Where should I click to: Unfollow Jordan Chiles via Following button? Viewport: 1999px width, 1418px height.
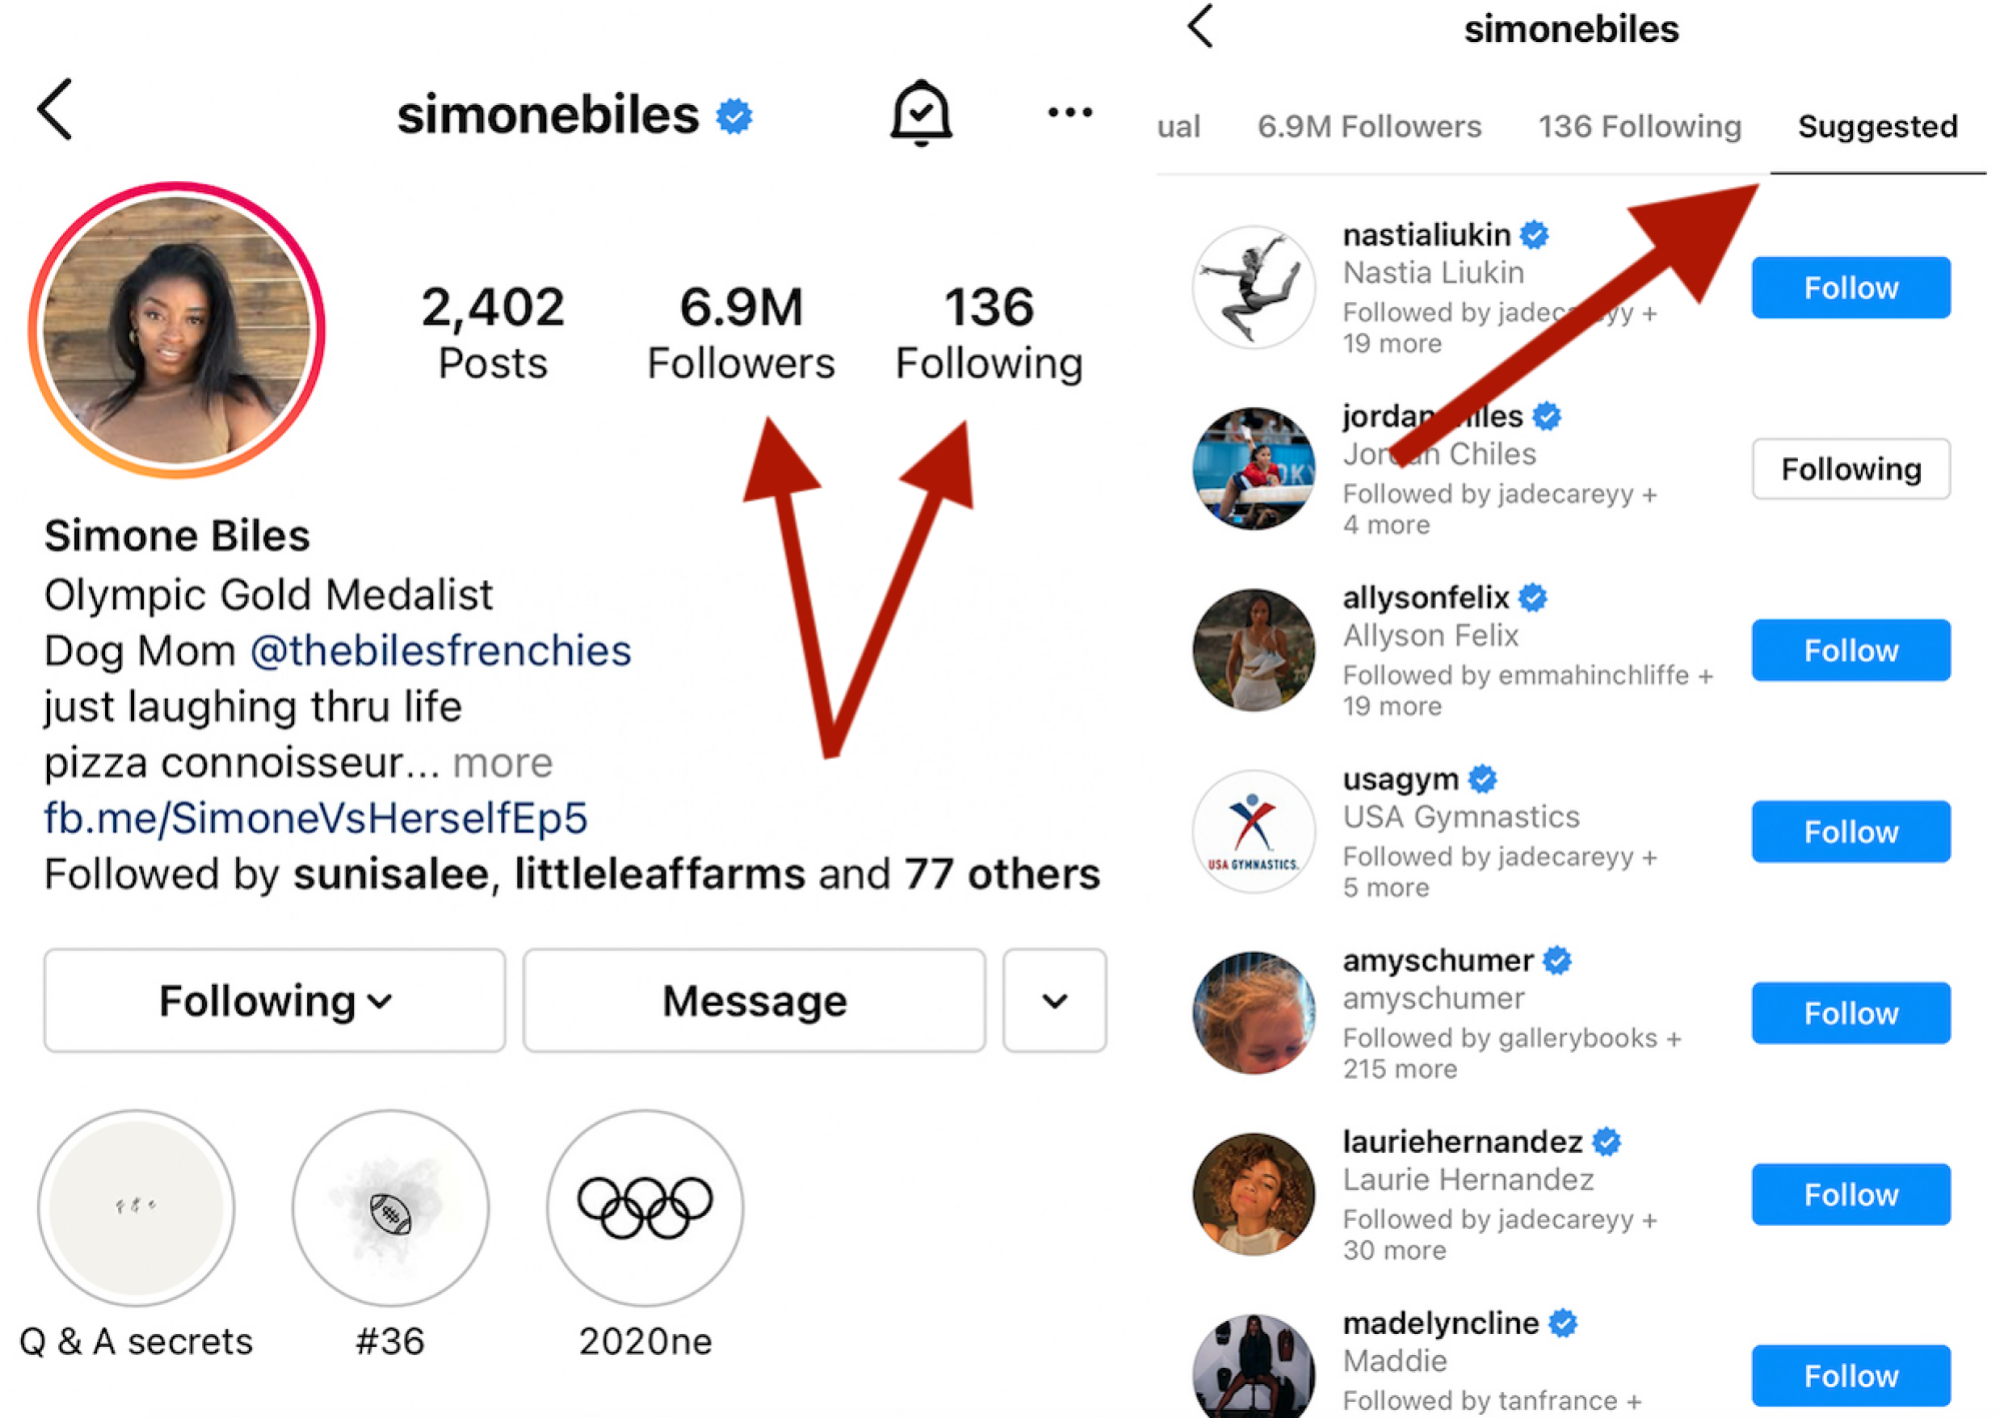click(1849, 468)
